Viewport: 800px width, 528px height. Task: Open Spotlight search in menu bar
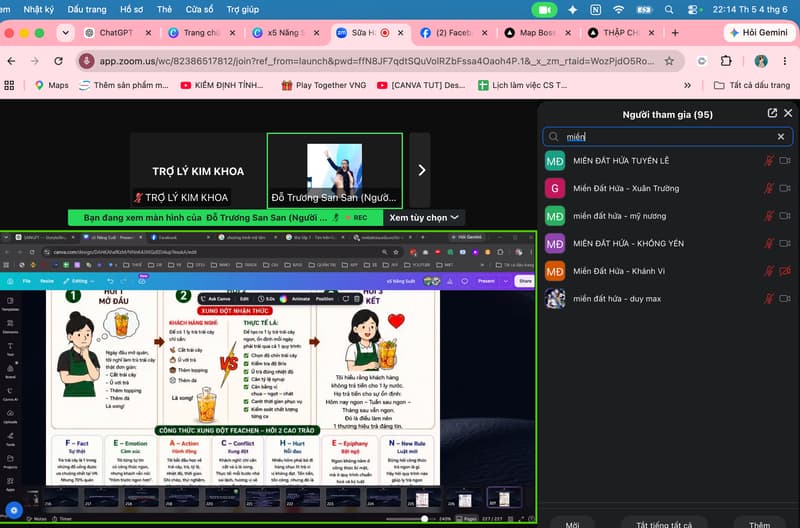point(669,9)
